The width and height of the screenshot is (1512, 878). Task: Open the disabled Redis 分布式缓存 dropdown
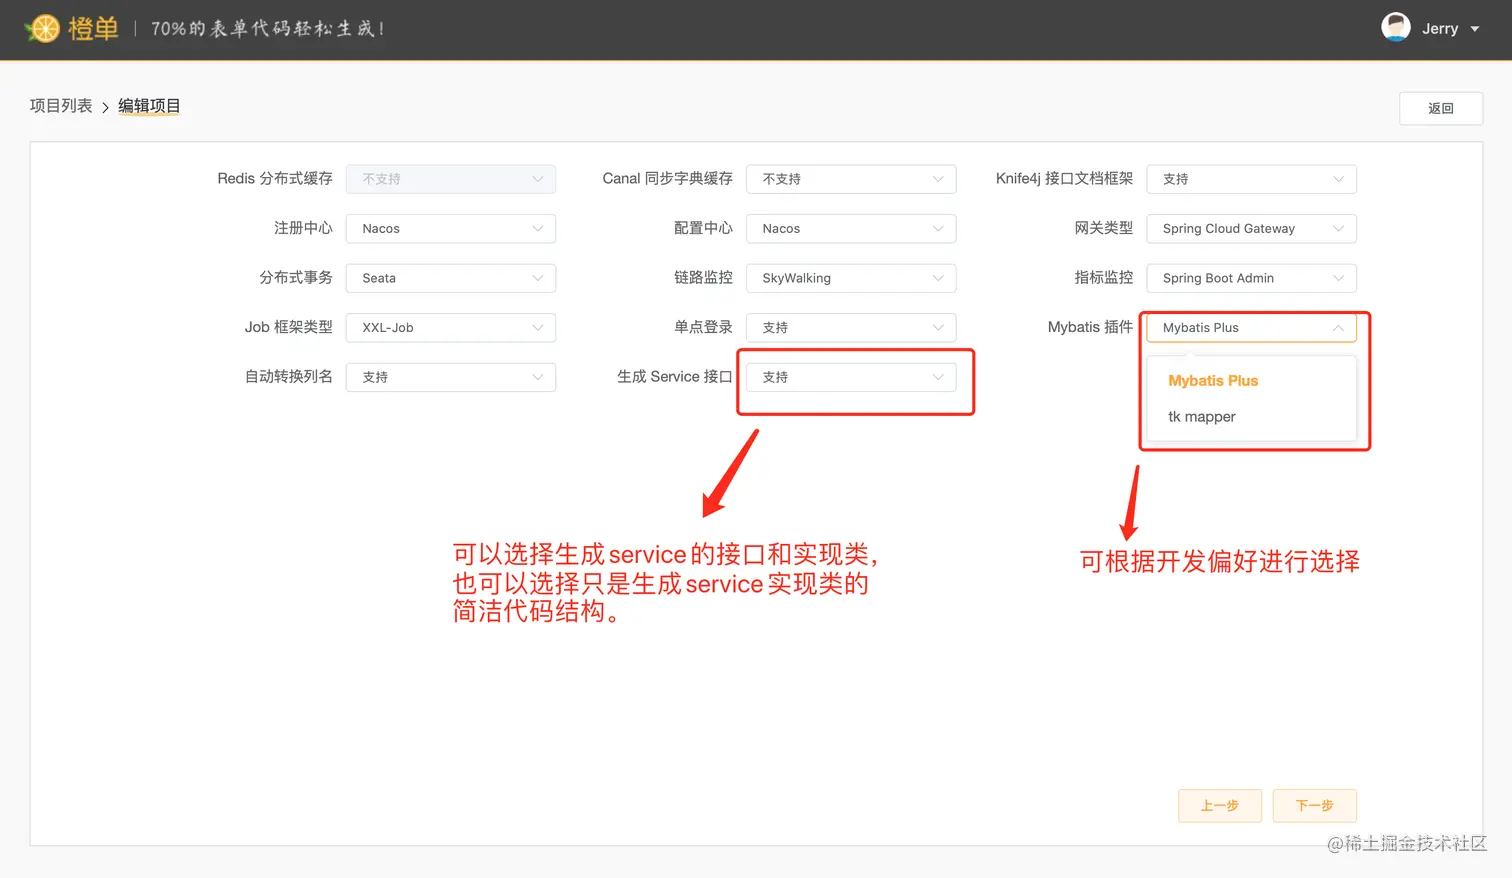click(x=451, y=179)
